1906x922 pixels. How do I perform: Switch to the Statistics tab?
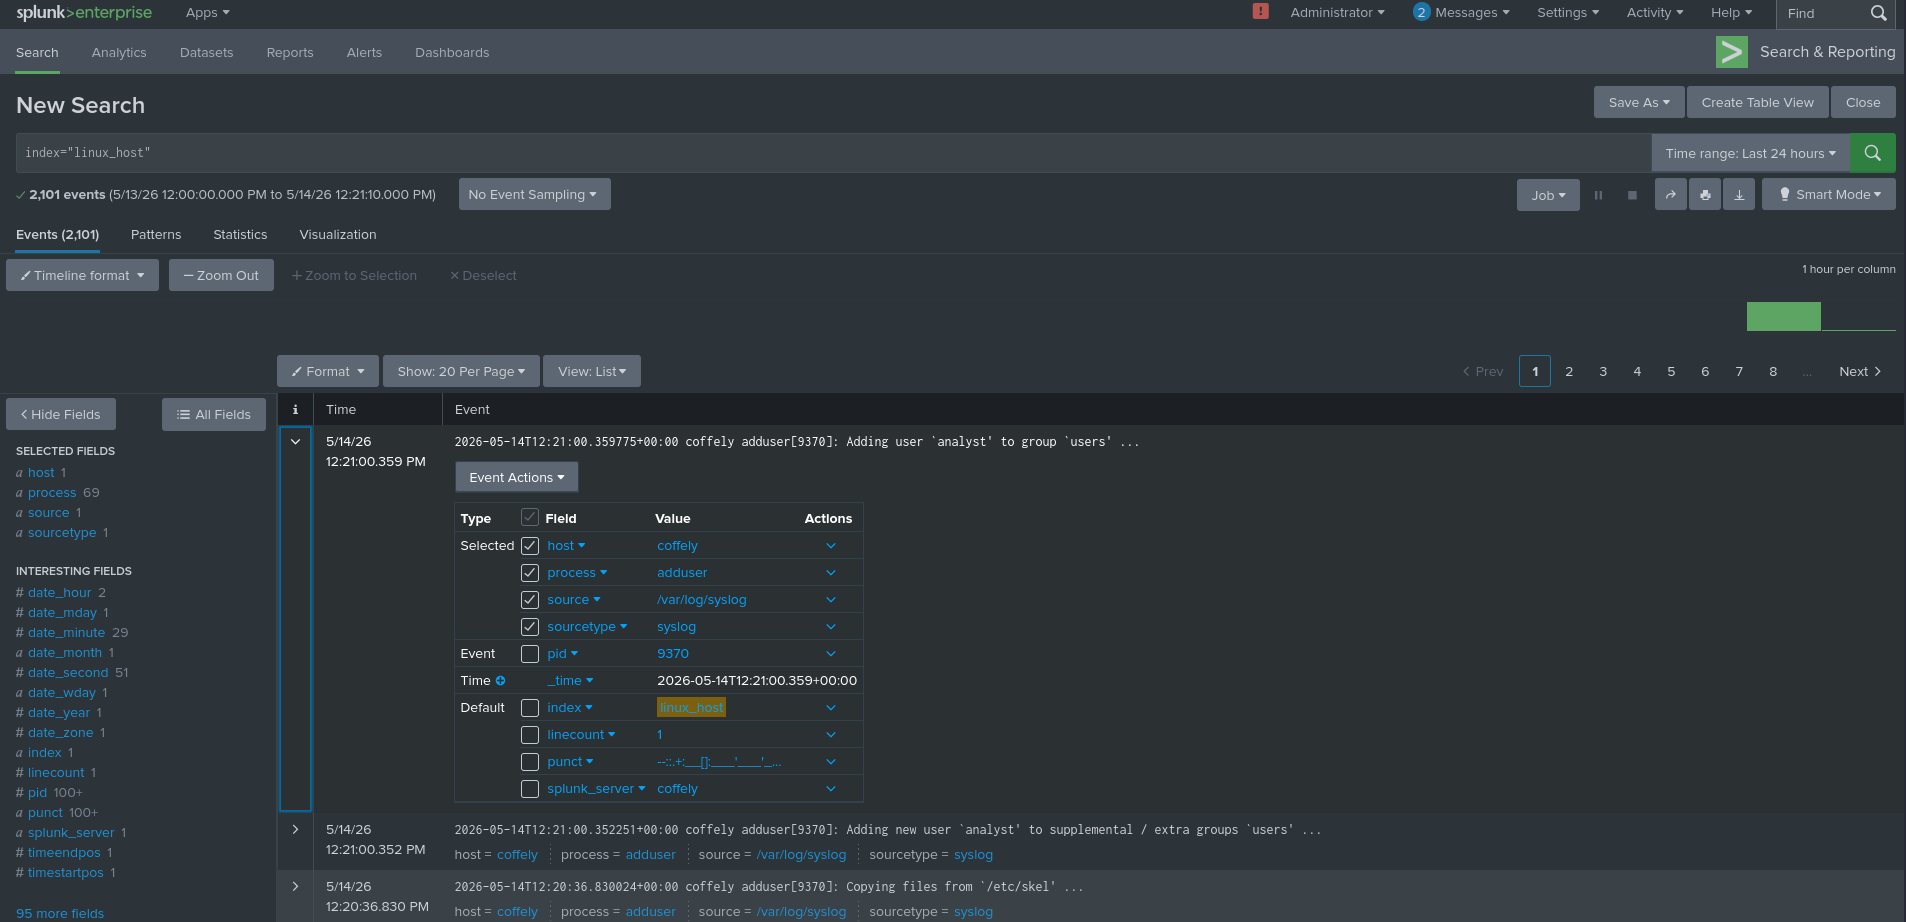coord(240,235)
